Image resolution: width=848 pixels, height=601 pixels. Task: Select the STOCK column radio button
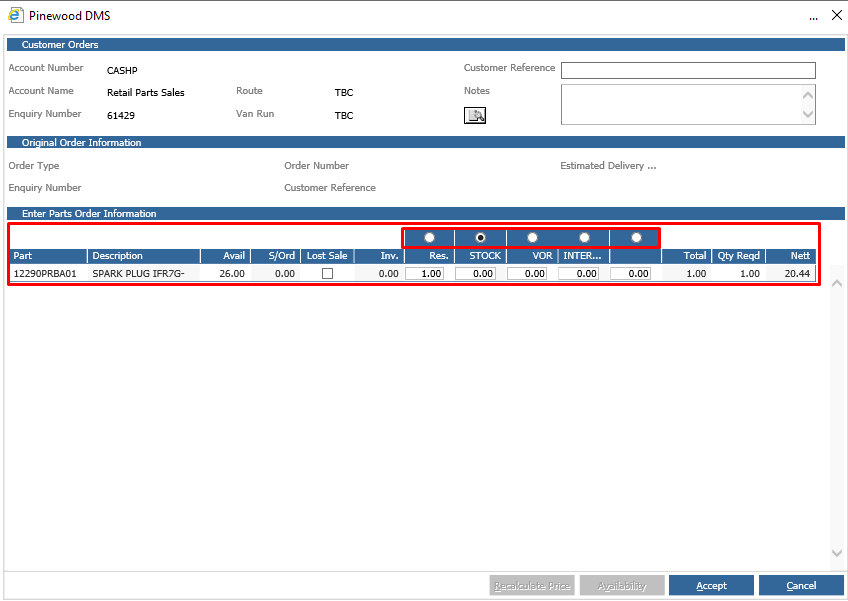[x=480, y=237]
